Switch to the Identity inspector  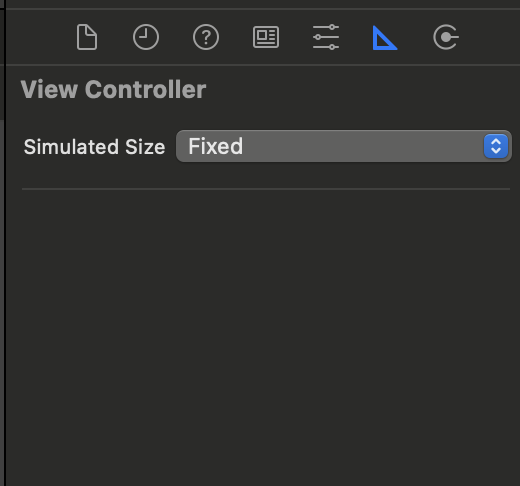point(266,37)
